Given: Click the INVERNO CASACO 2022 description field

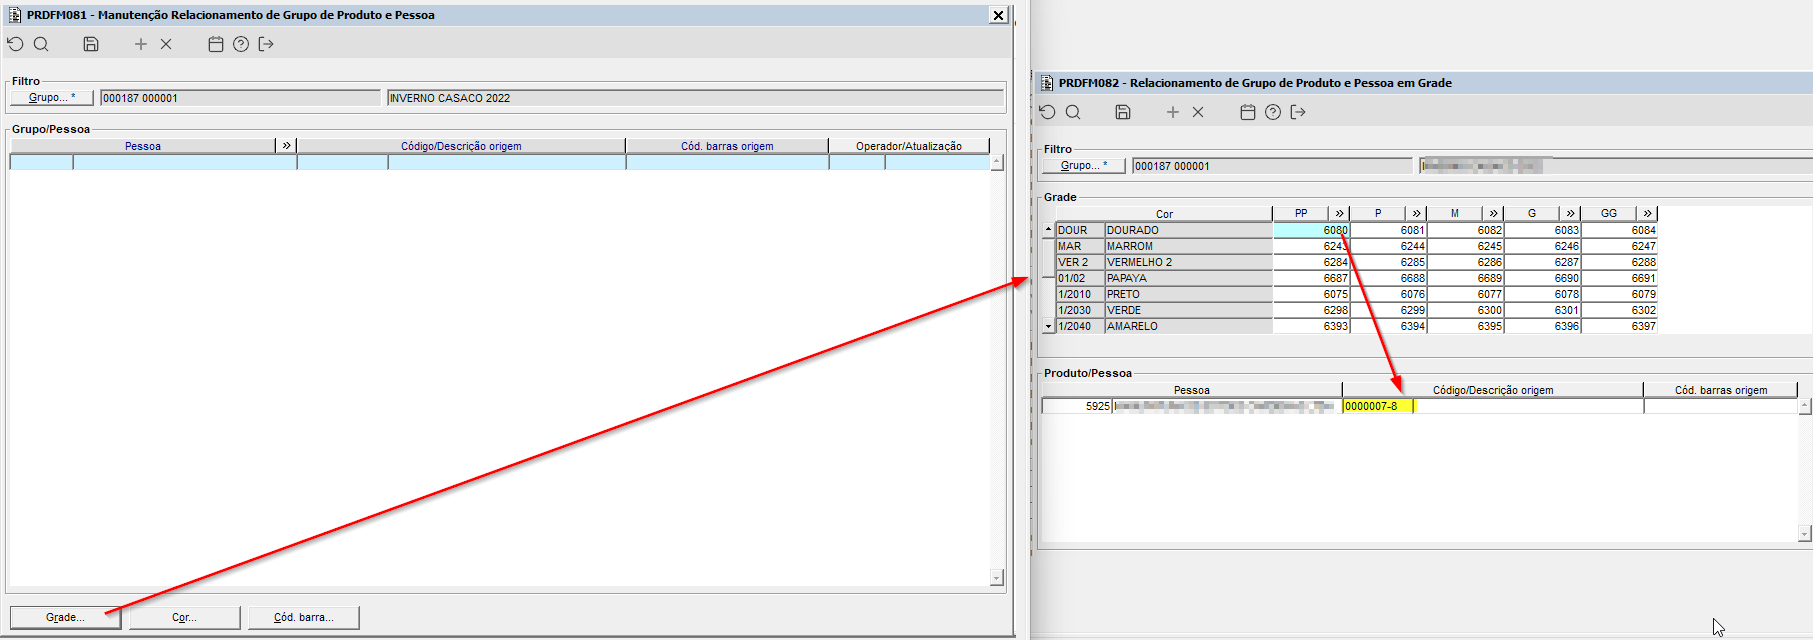Looking at the screenshot, I should point(695,98).
